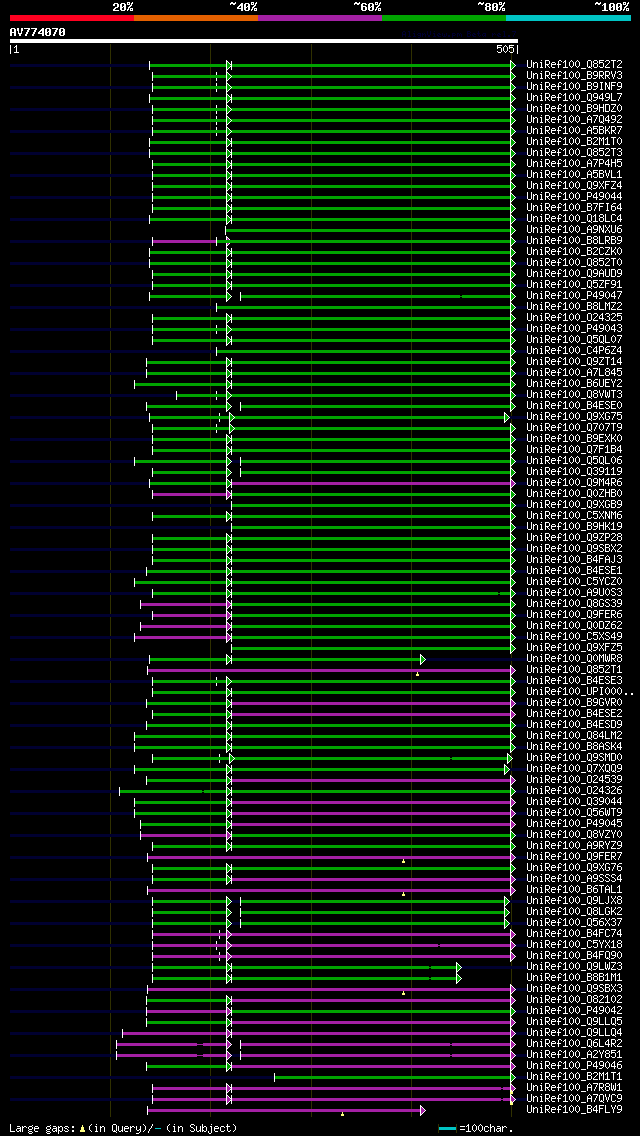The image size is (640, 1136).
Task: Click hit name UniRef100_B2M1T1
Action: (x=574, y=1077)
